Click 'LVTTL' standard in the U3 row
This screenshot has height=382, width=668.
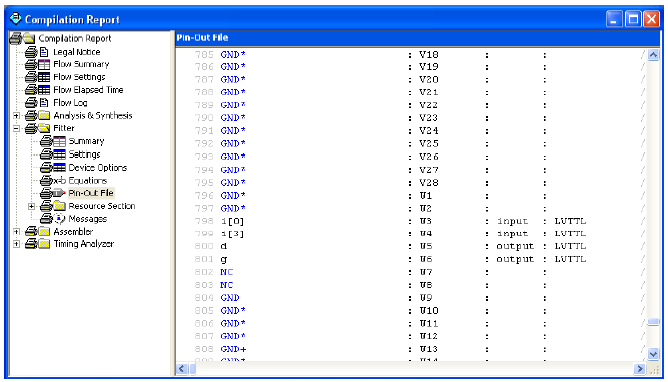coord(570,221)
